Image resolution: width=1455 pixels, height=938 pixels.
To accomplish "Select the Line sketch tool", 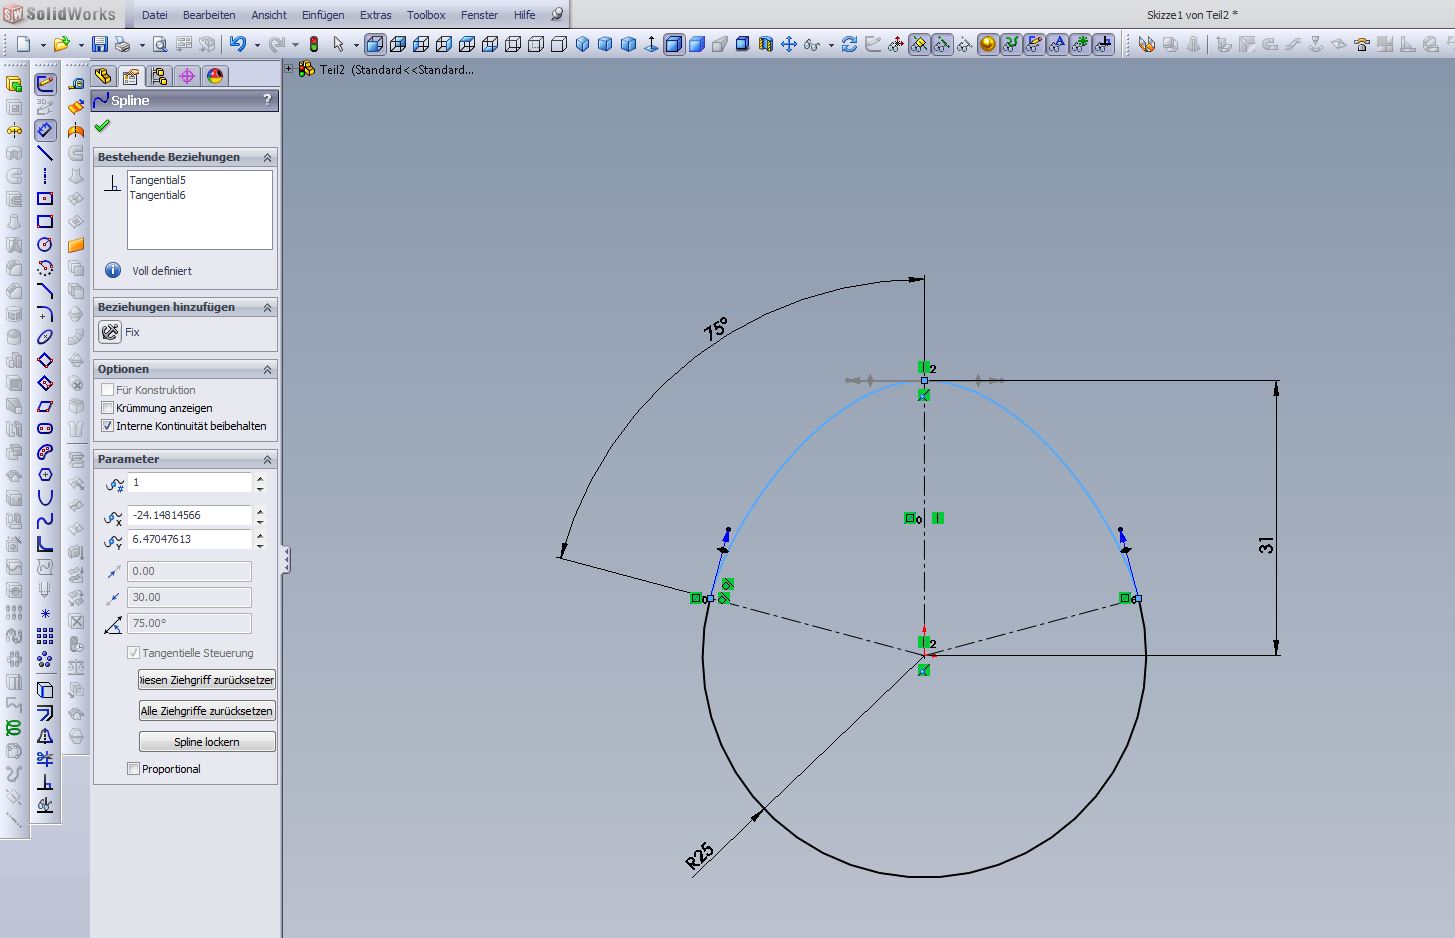I will pos(45,153).
